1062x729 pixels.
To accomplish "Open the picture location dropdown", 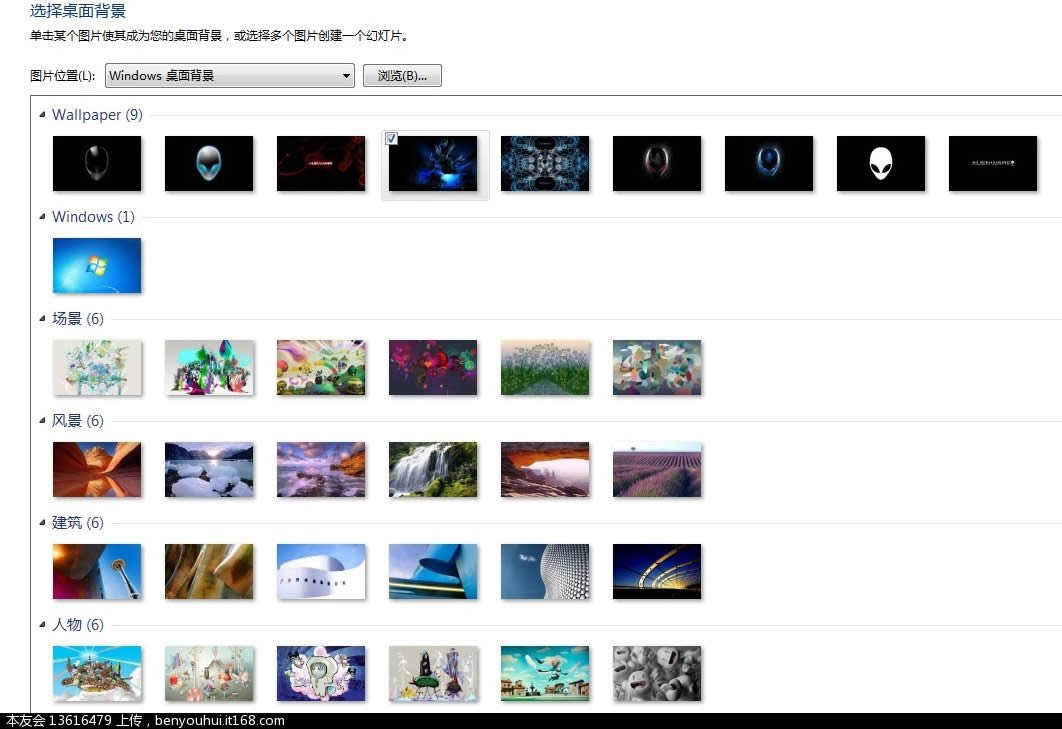I will pyautogui.click(x=230, y=75).
